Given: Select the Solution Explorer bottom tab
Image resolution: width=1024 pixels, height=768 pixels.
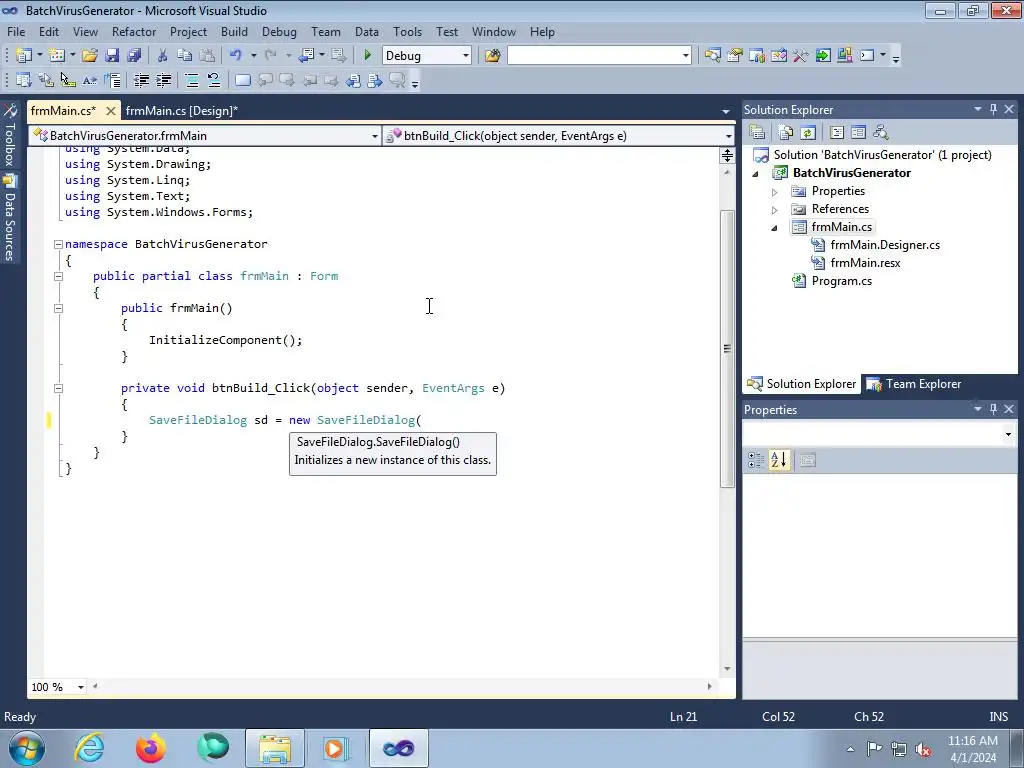Looking at the screenshot, I should [802, 384].
